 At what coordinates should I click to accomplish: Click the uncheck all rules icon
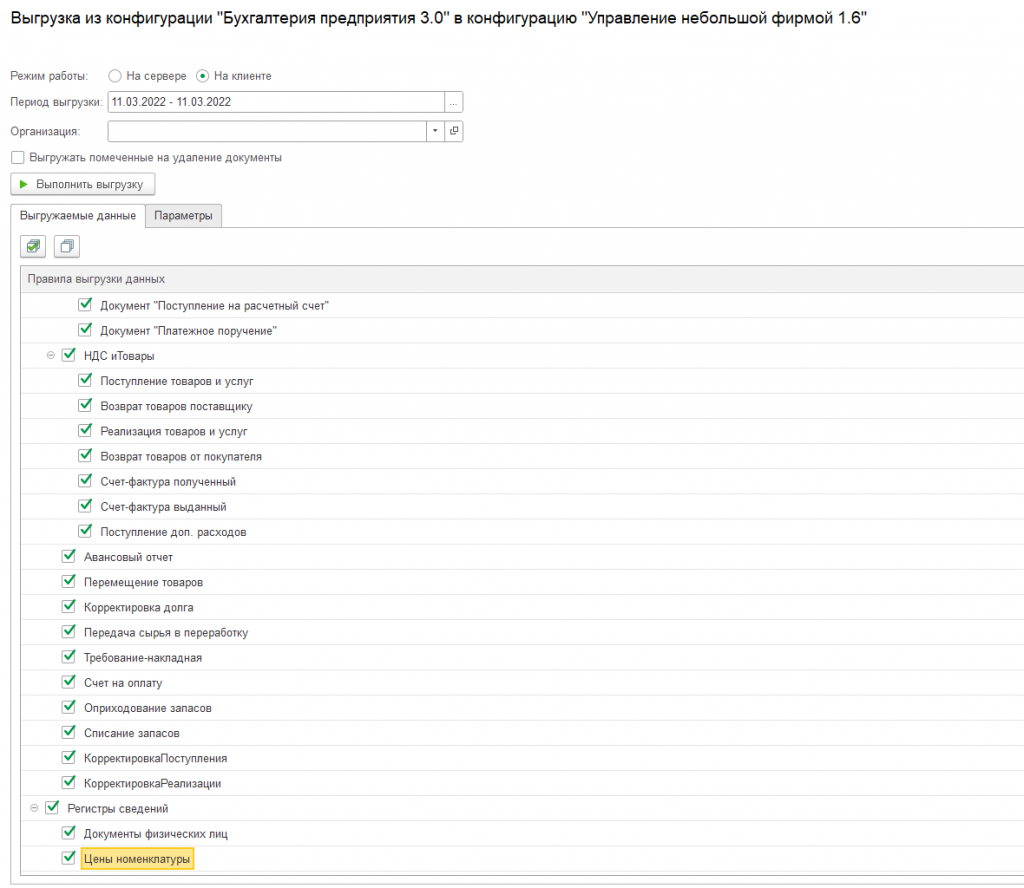point(67,246)
